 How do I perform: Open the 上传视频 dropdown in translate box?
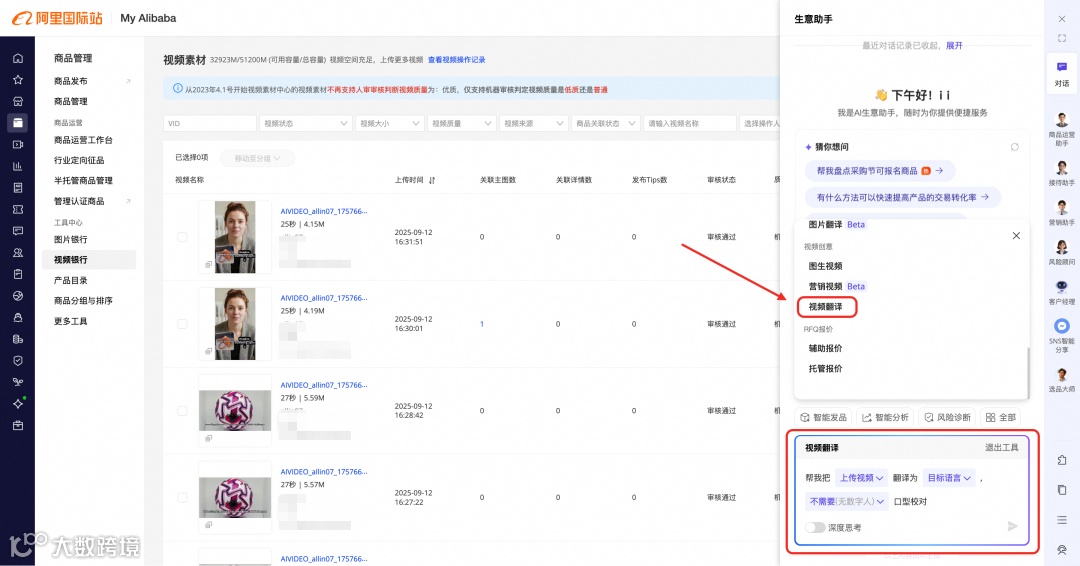tap(860, 478)
